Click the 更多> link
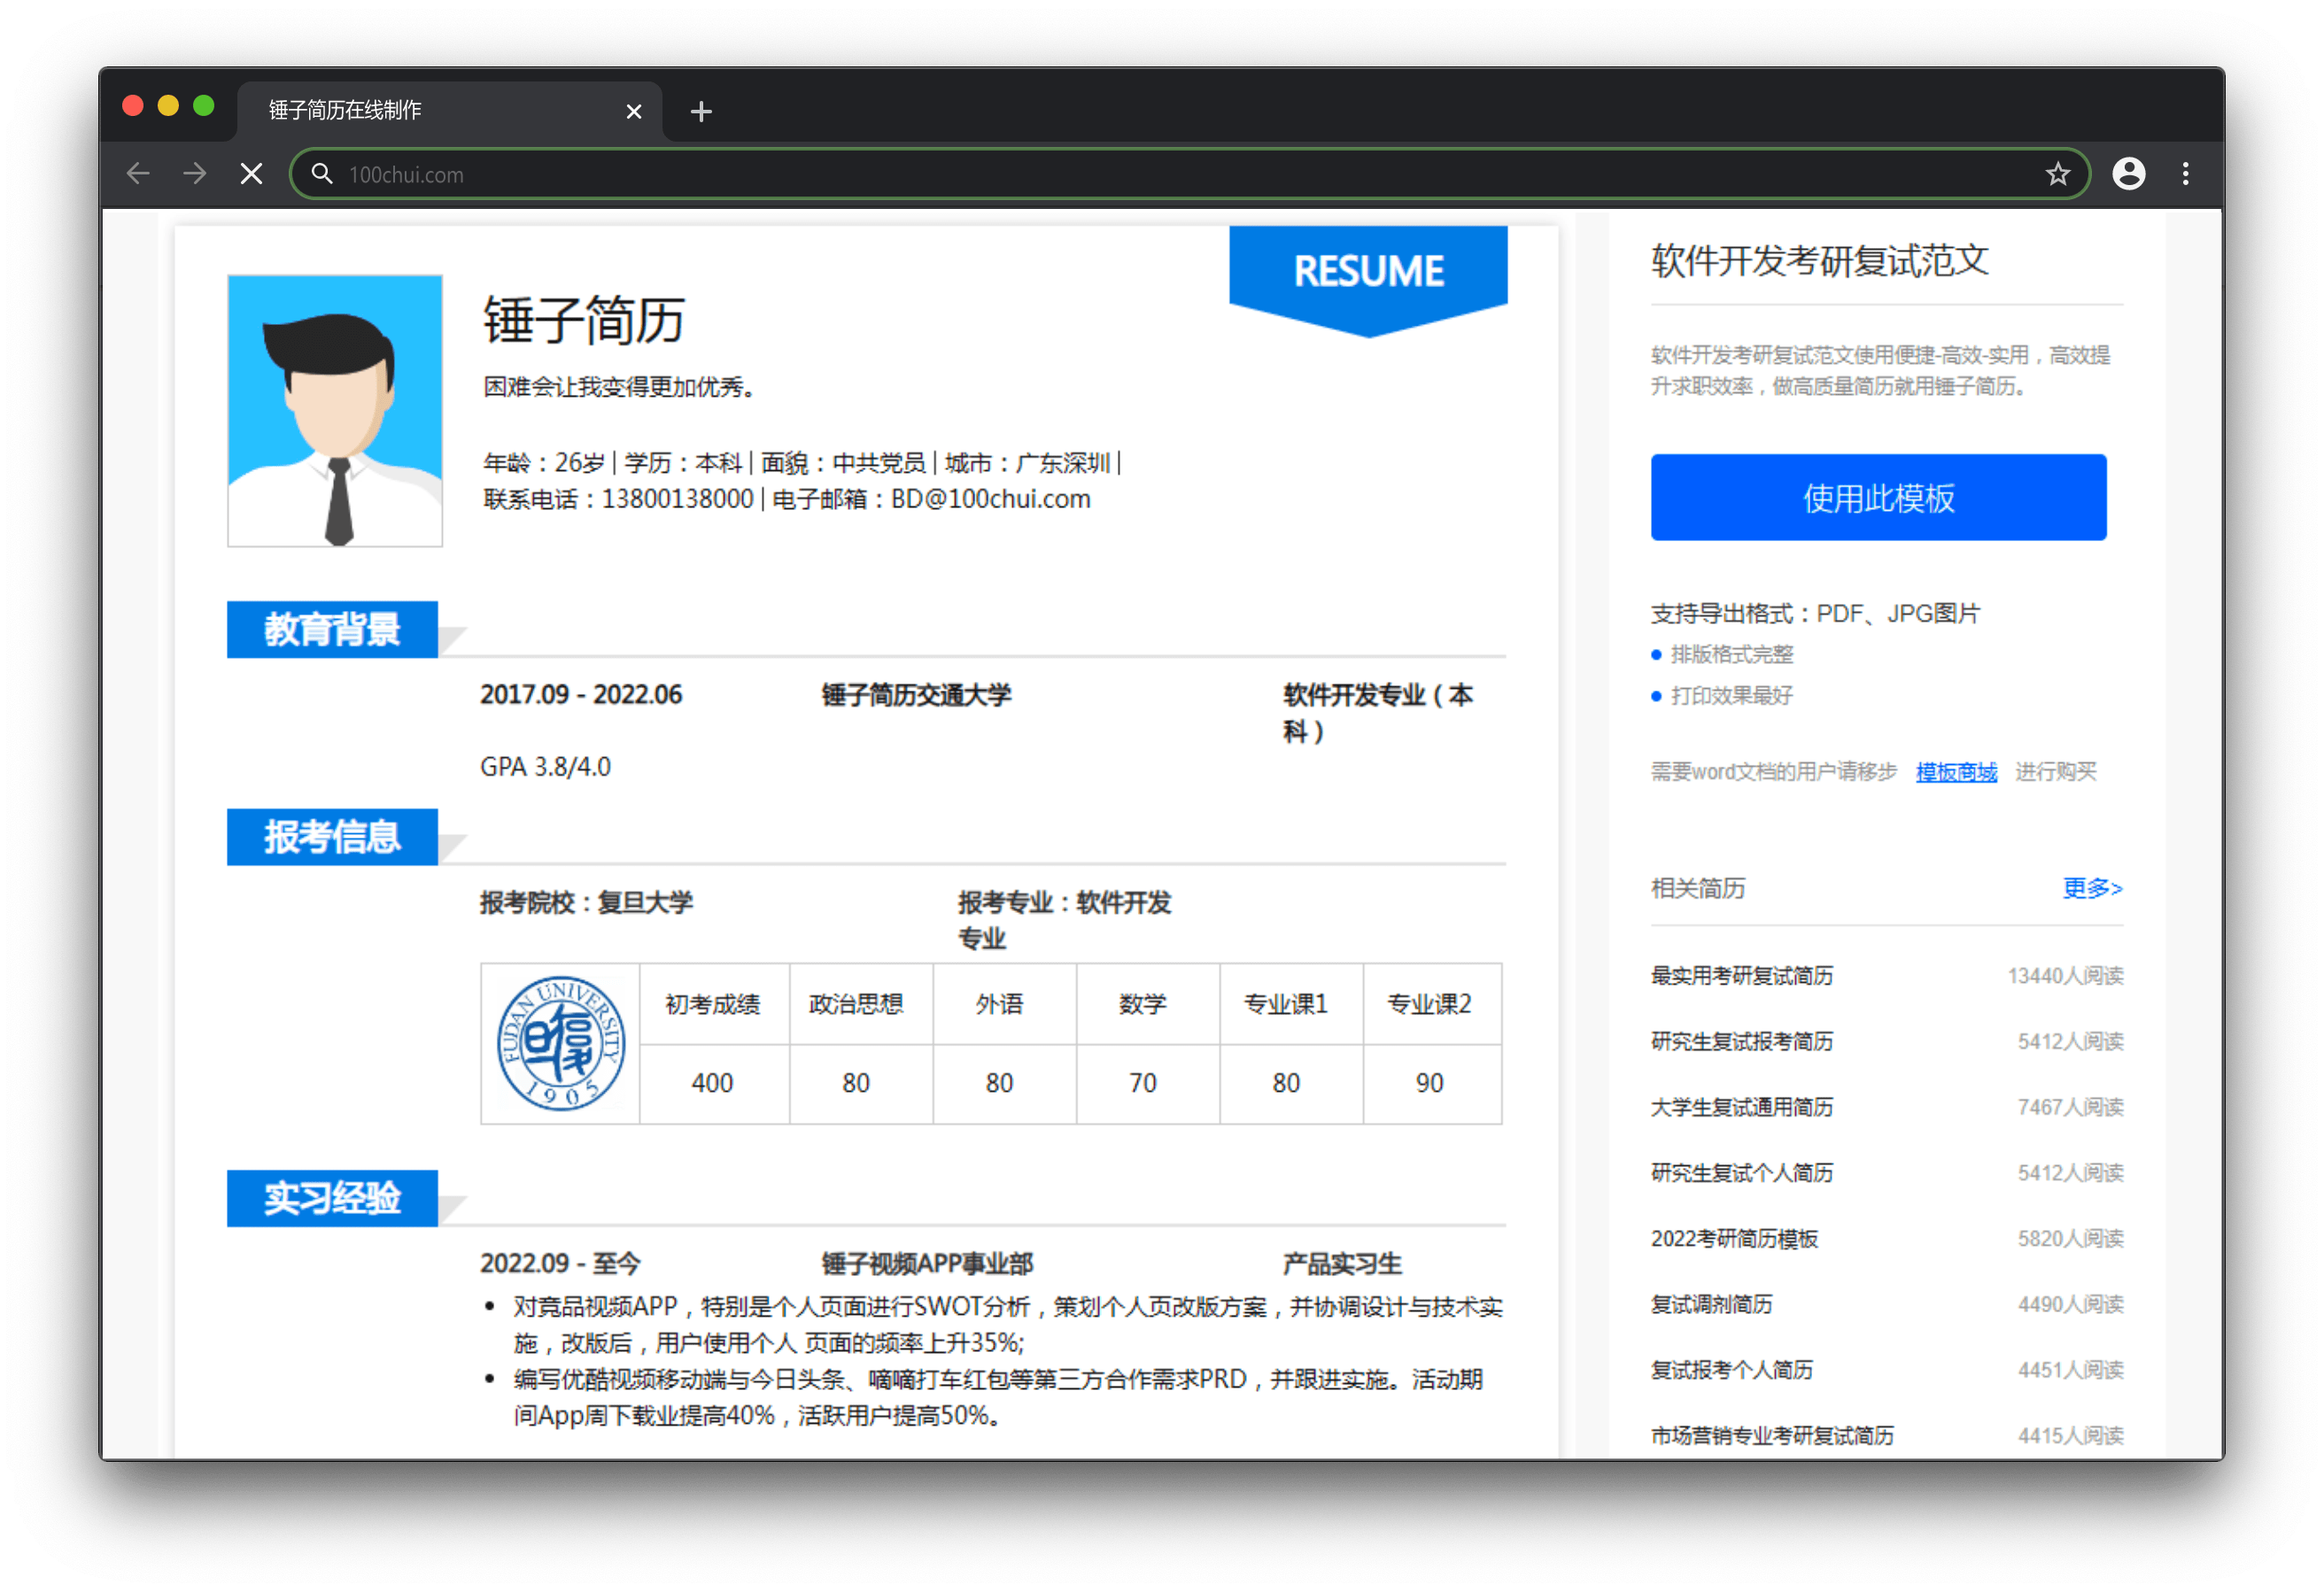The height and width of the screenshot is (1592, 2324). coord(2092,888)
